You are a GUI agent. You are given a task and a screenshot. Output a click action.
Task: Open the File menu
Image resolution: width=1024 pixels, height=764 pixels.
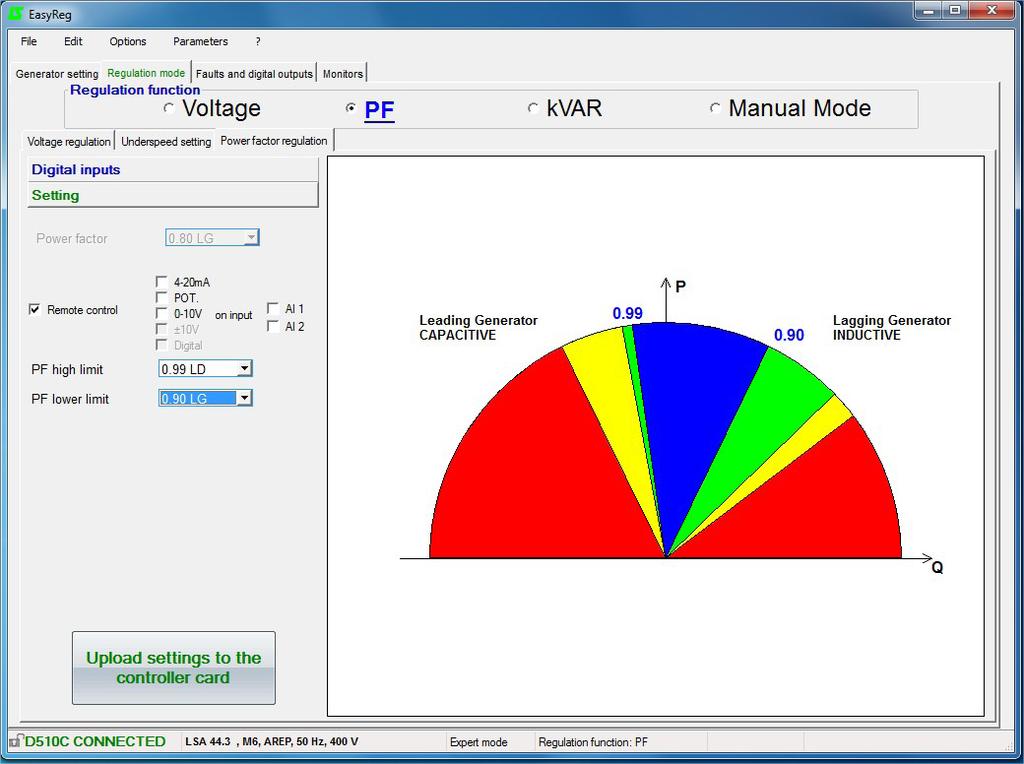29,41
